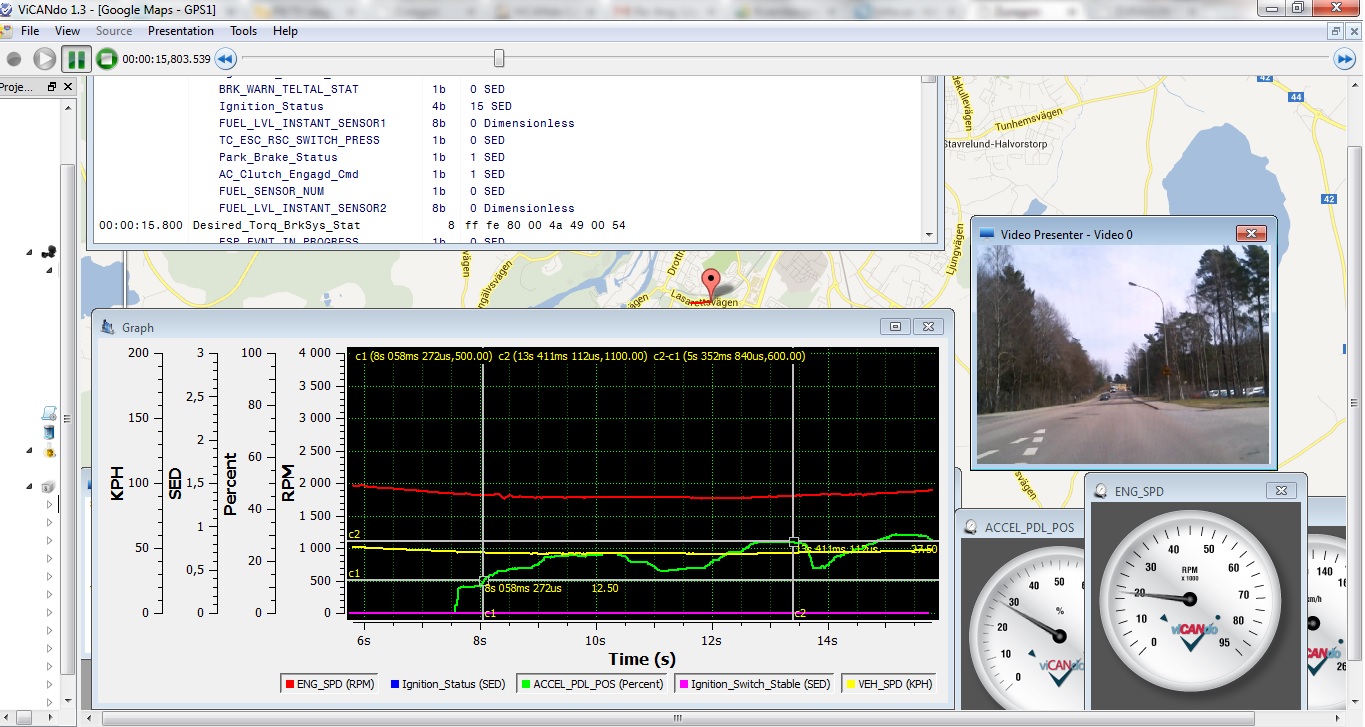Click the ENG_SPD window gauge icon
Image resolution: width=1365 pixels, height=727 pixels.
point(1101,491)
